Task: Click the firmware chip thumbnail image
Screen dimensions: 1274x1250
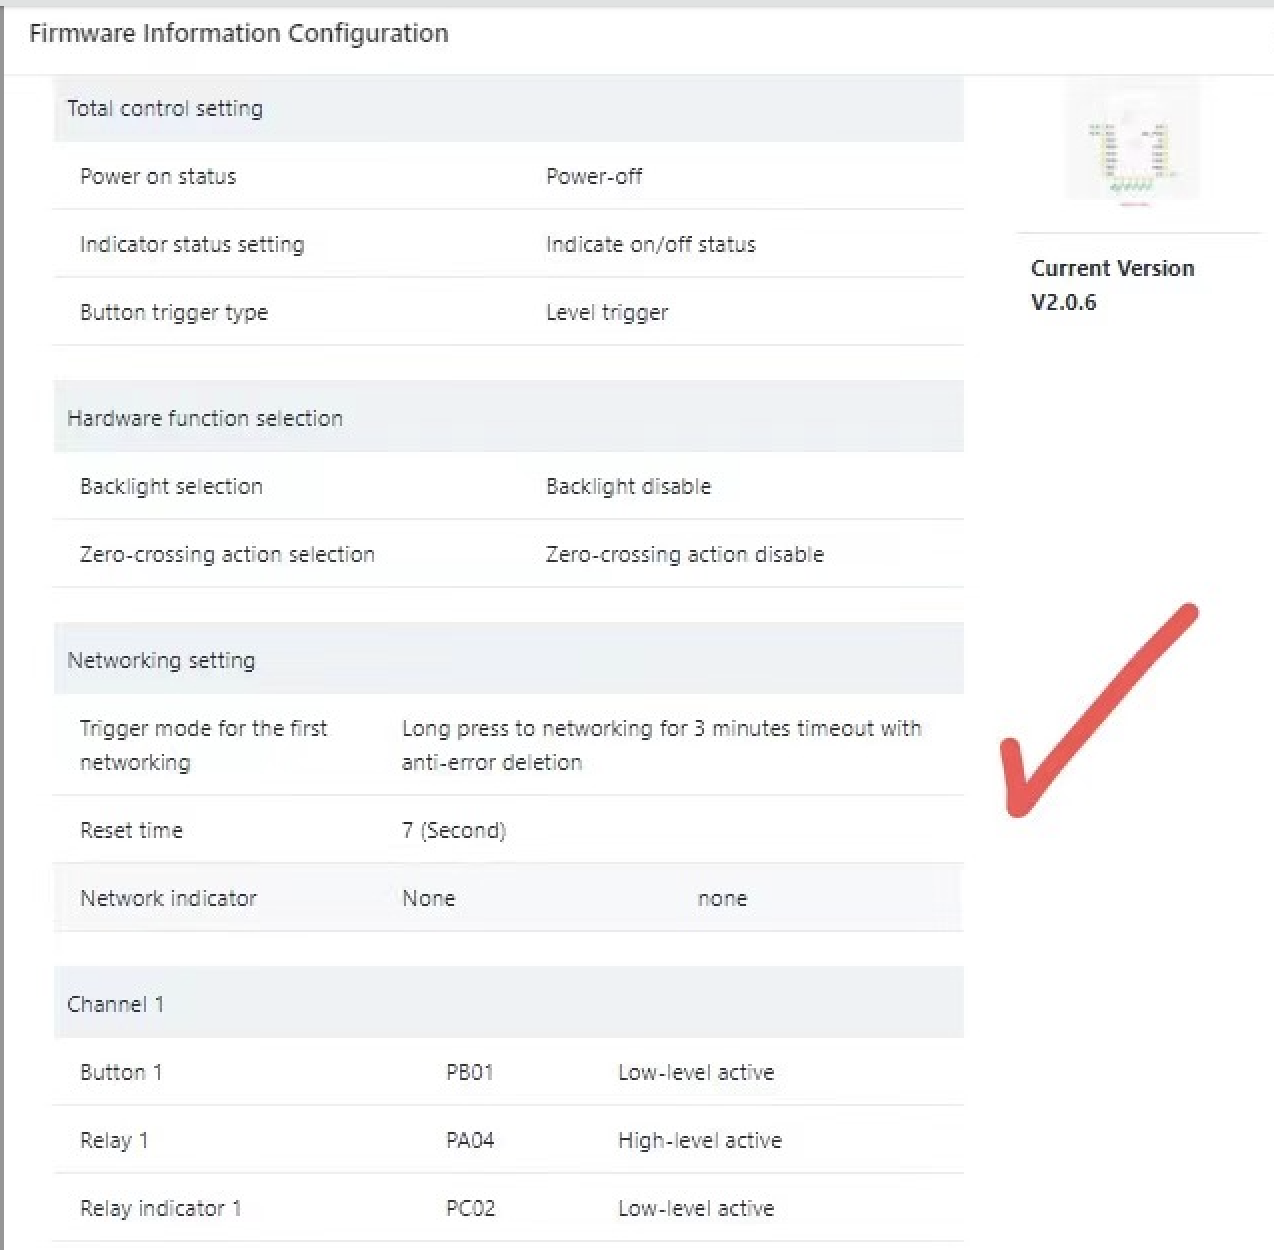Action: (x=1132, y=143)
